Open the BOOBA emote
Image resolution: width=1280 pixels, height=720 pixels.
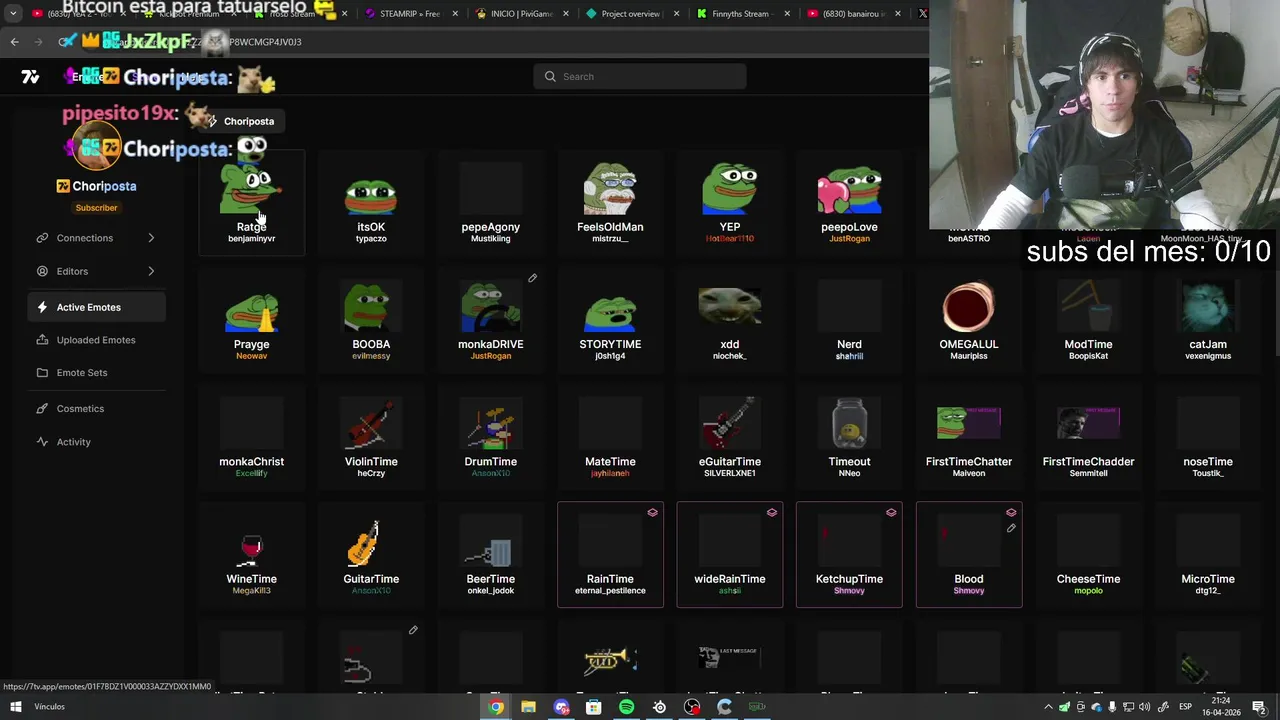[x=371, y=320]
